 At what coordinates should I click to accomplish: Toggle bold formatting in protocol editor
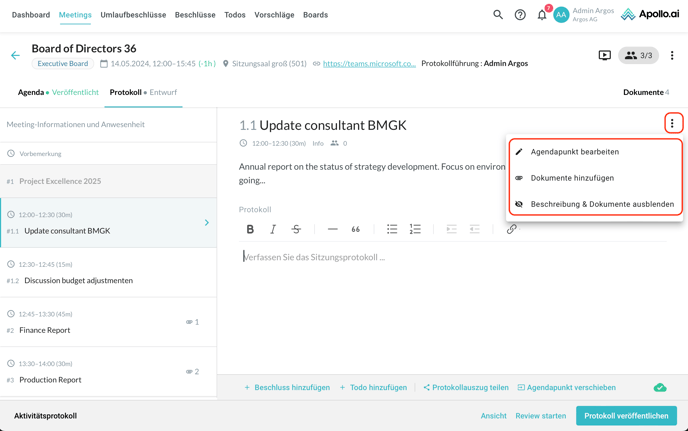tap(250, 229)
